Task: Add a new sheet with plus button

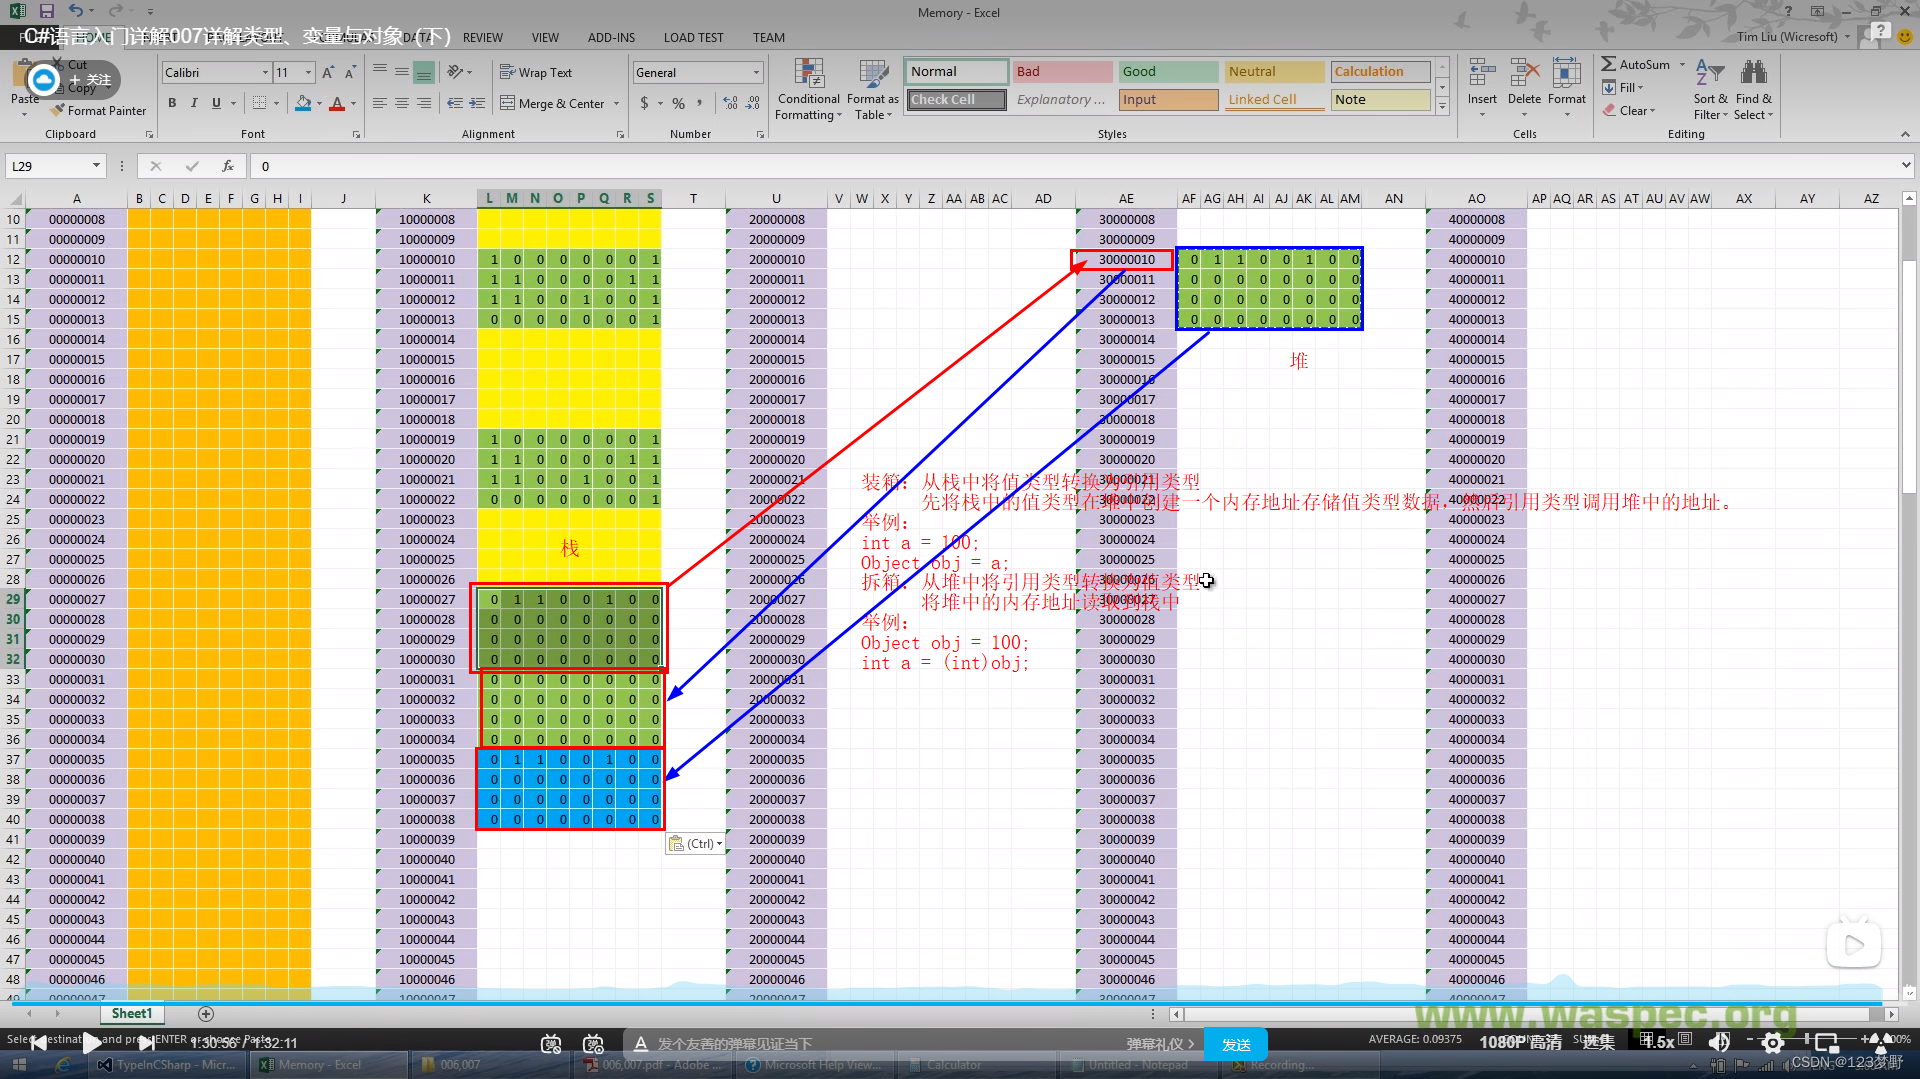Action: pos(206,1014)
